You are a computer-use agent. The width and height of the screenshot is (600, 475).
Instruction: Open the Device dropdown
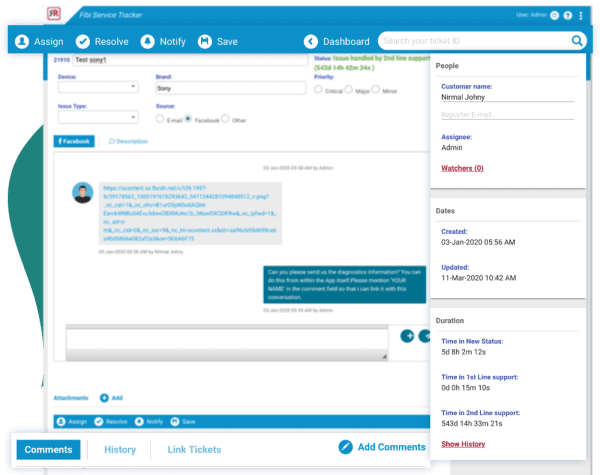(98, 87)
